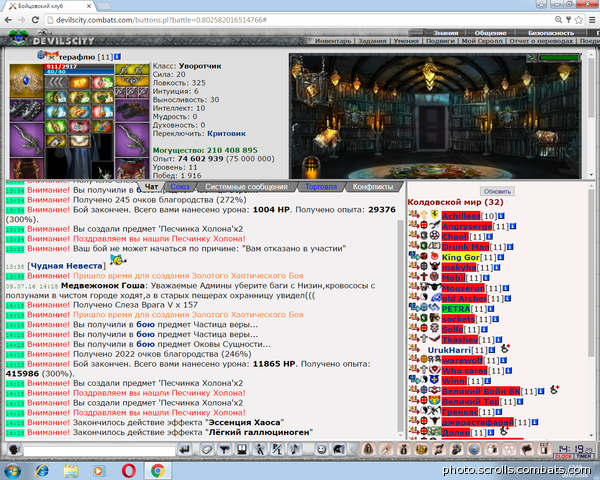
Task: Open the Системные сообщения tab
Action: (x=246, y=187)
